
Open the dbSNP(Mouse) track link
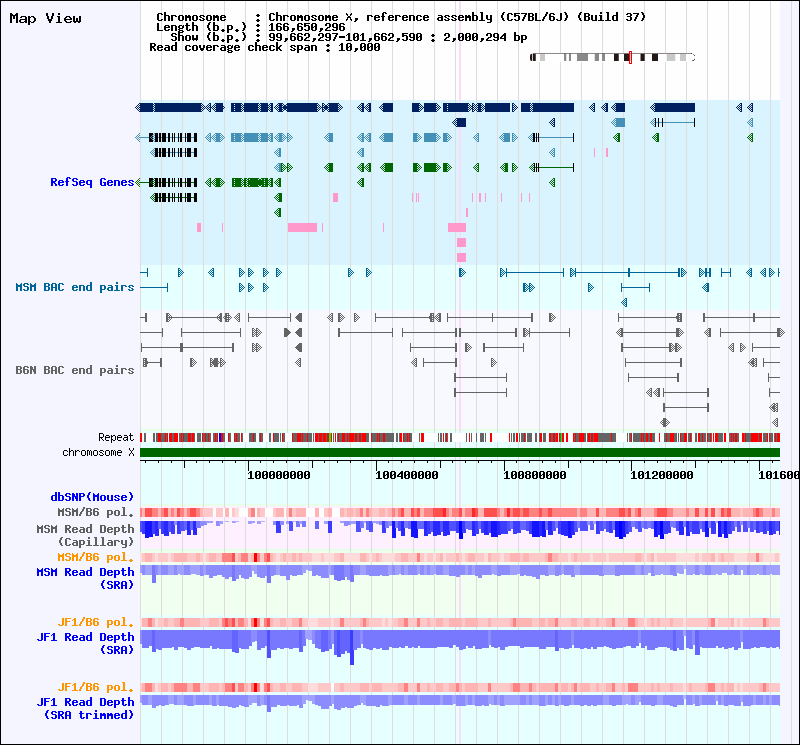click(92, 497)
